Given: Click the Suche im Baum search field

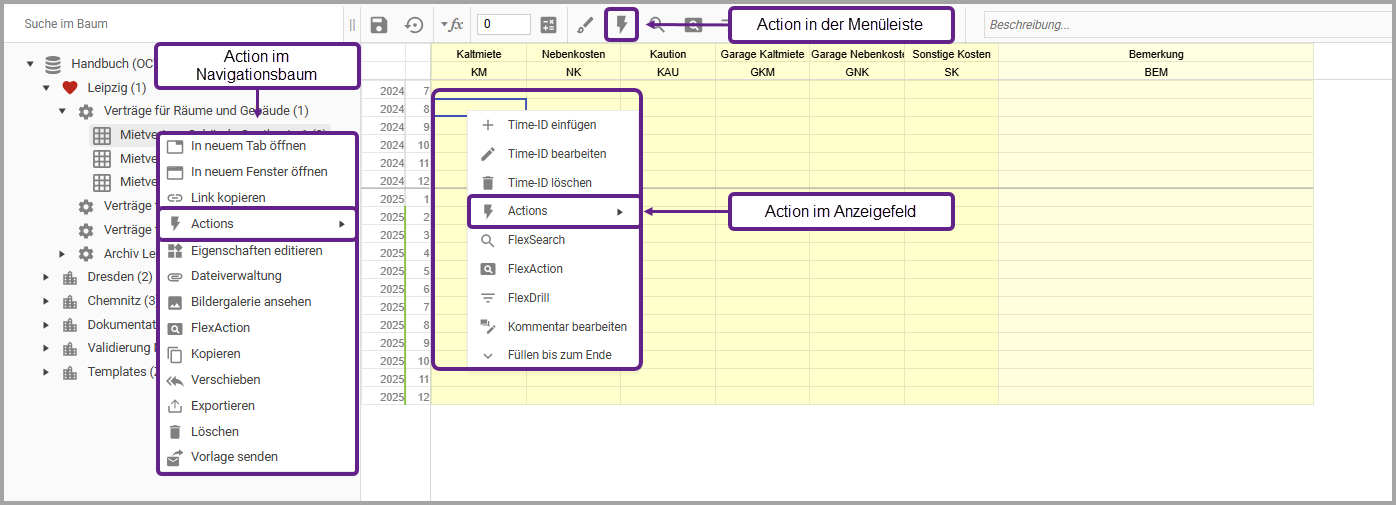Looking at the screenshot, I should pos(170,23).
